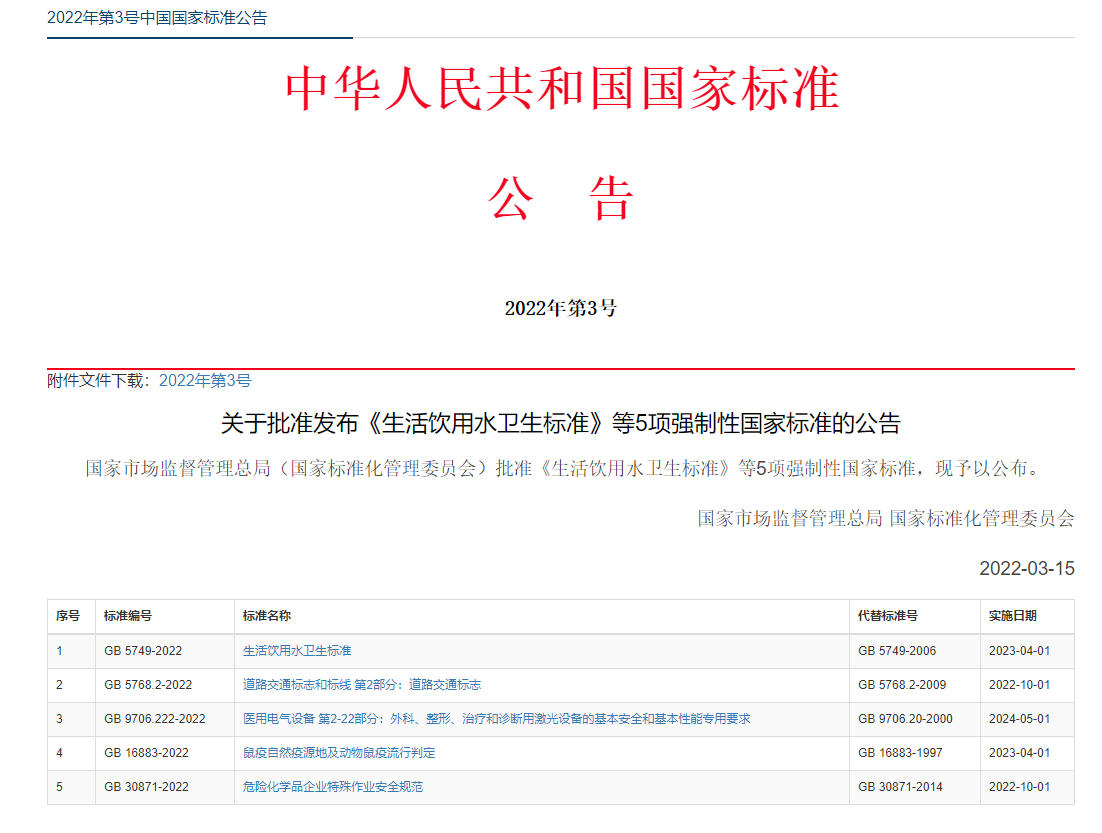Open the 危险化学品企业特殊作业安全规范 link
The image size is (1102, 833).
(x=332, y=787)
